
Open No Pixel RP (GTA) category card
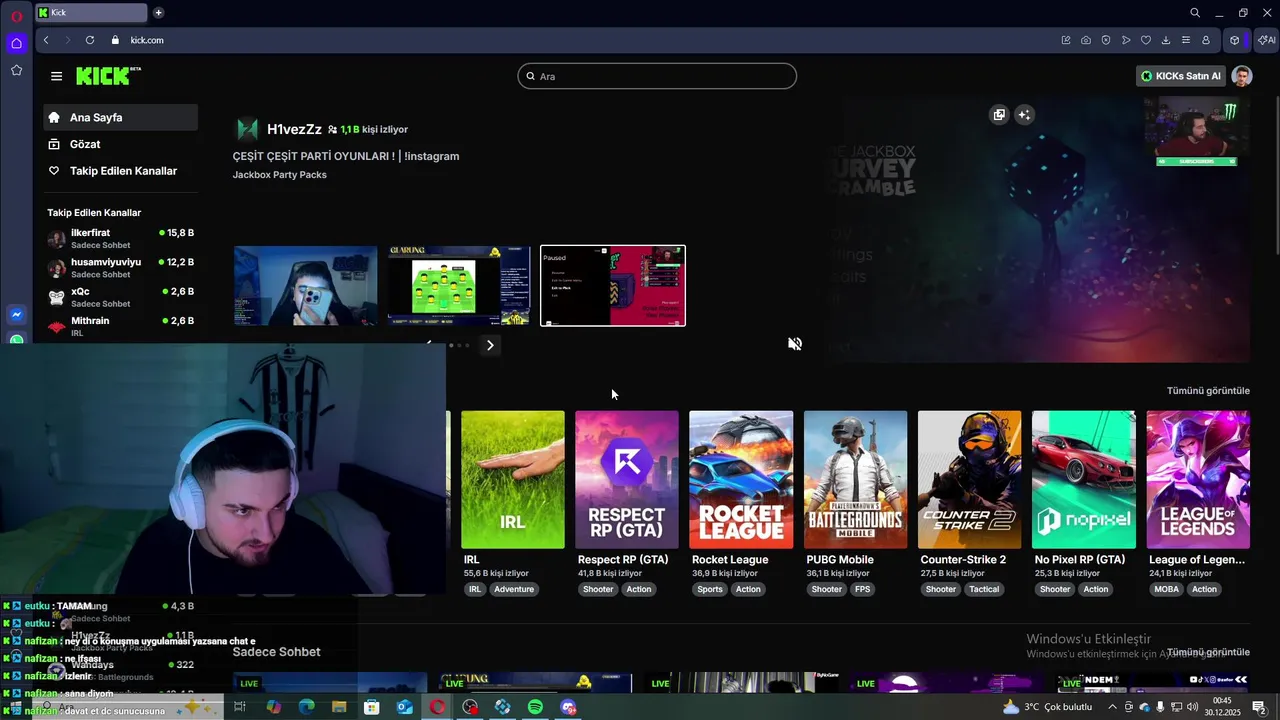pyautogui.click(x=1084, y=480)
